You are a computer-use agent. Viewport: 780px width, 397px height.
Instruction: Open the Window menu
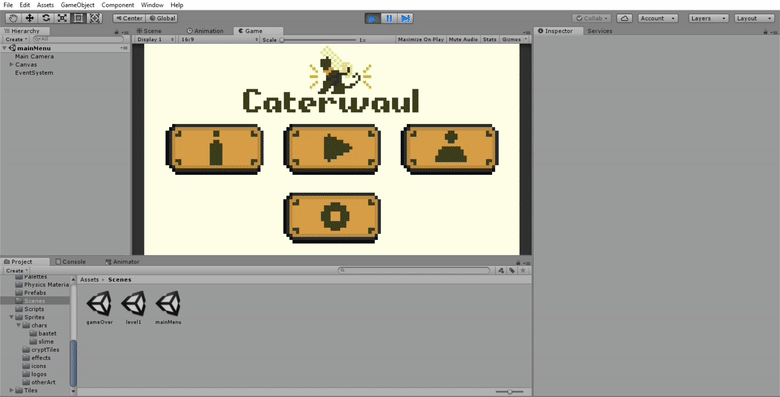click(x=152, y=5)
